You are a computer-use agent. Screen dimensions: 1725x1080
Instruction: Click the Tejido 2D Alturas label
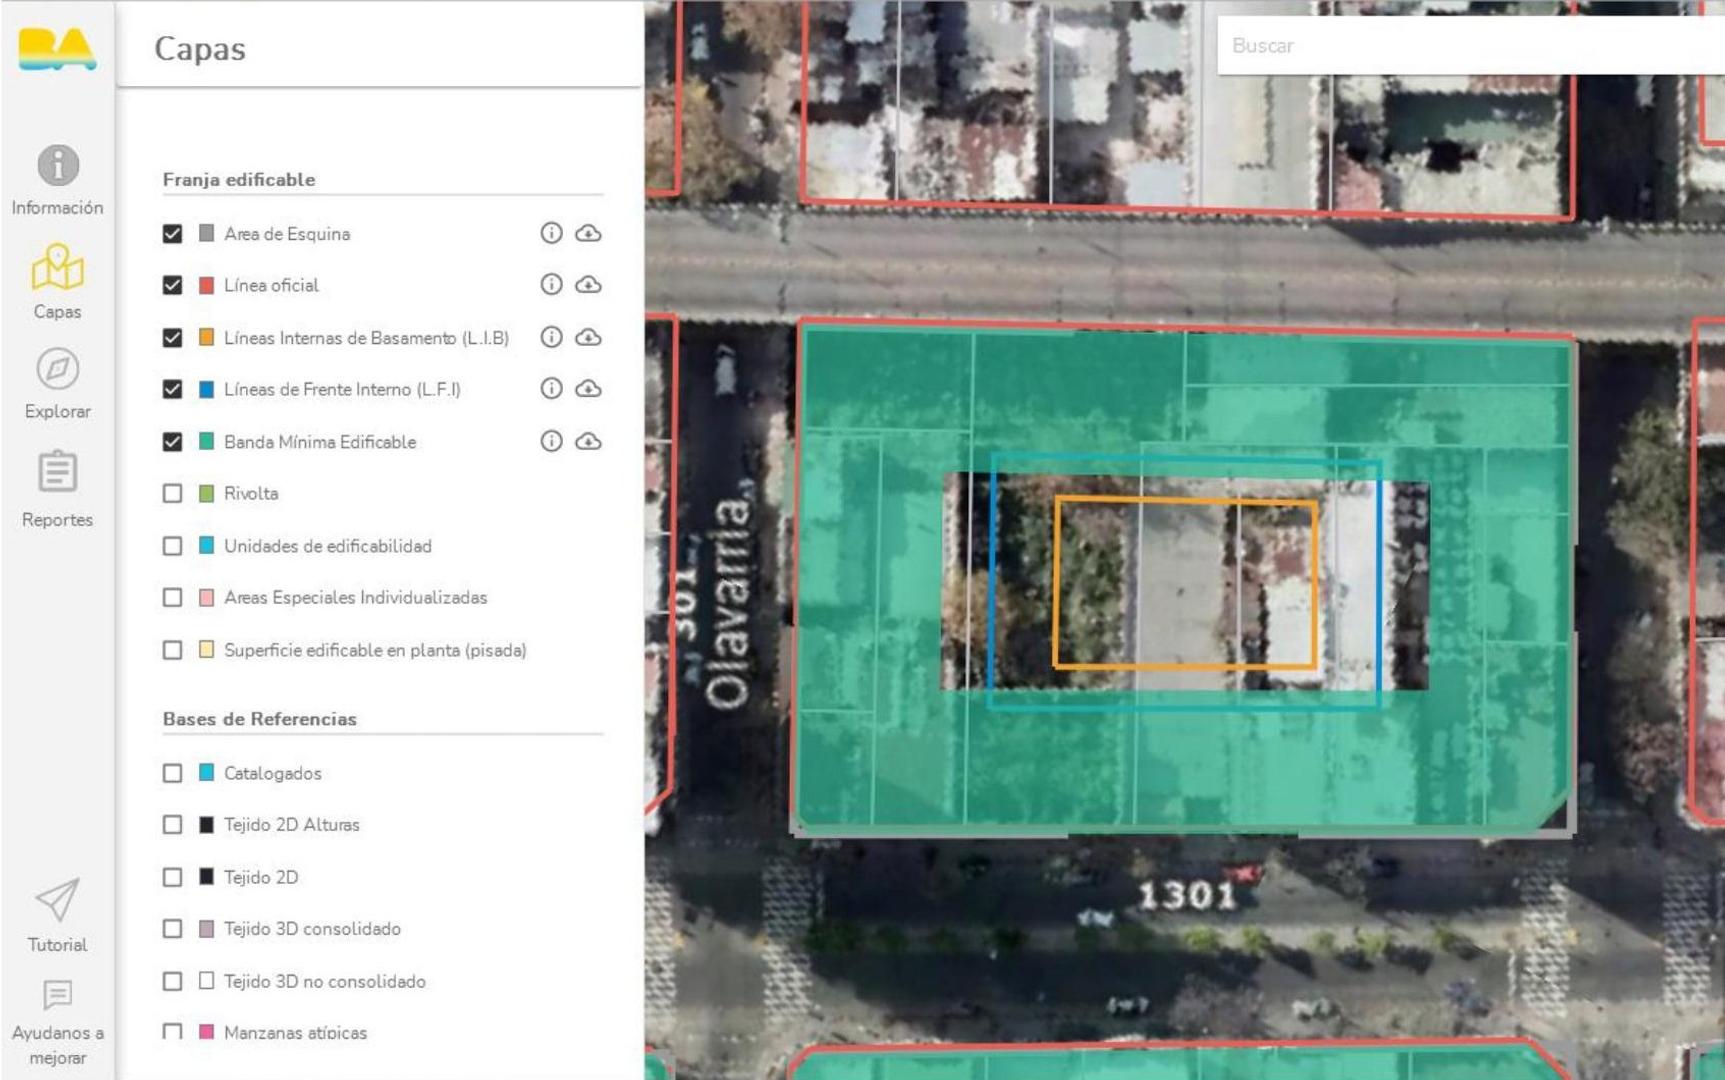point(291,825)
